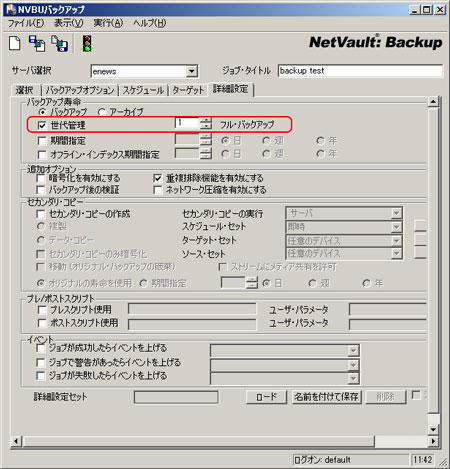This screenshot has height=469, width=450.
Task: Click the load backup set toolbar icon
Action: point(37,43)
